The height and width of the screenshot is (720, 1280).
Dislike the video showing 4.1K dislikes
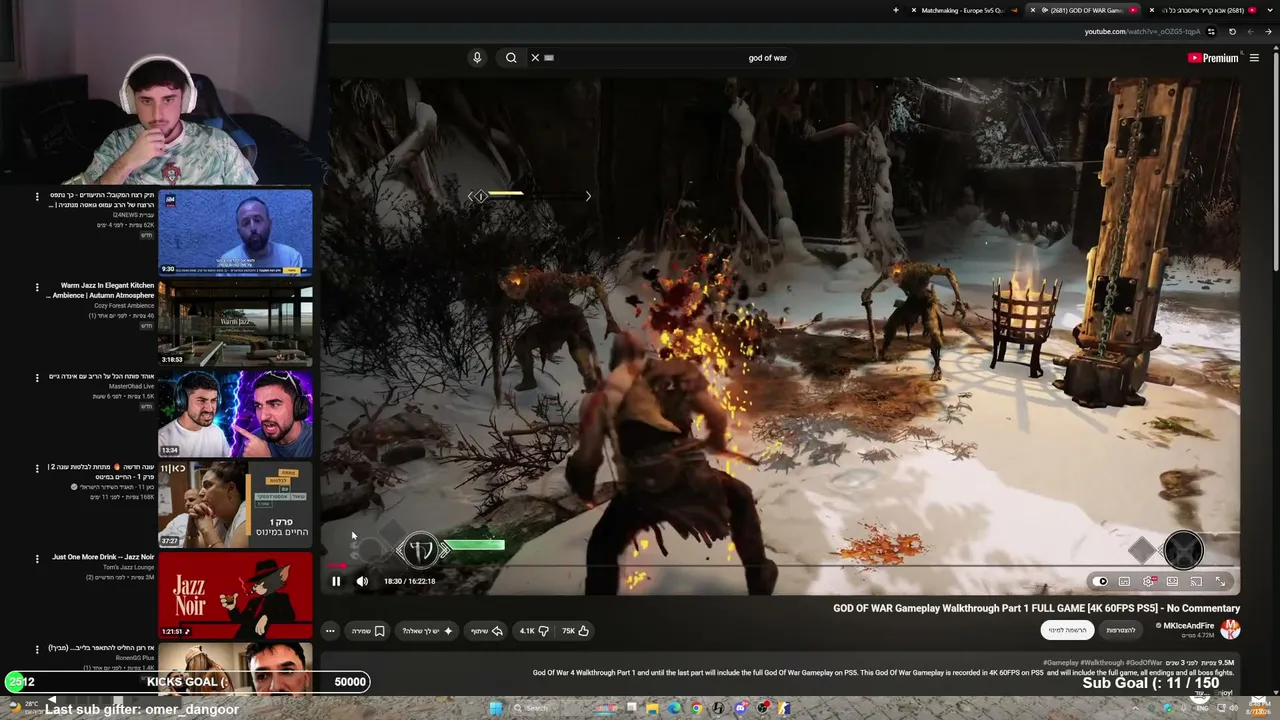534,631
